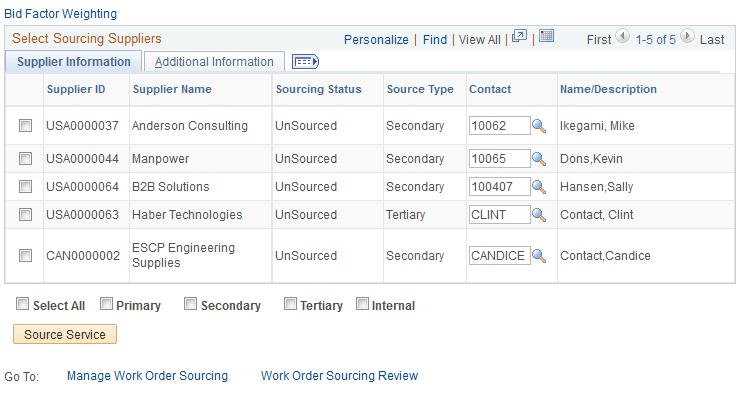Click the next row arrow icon
745x395 pixels.
coord(687,36)
